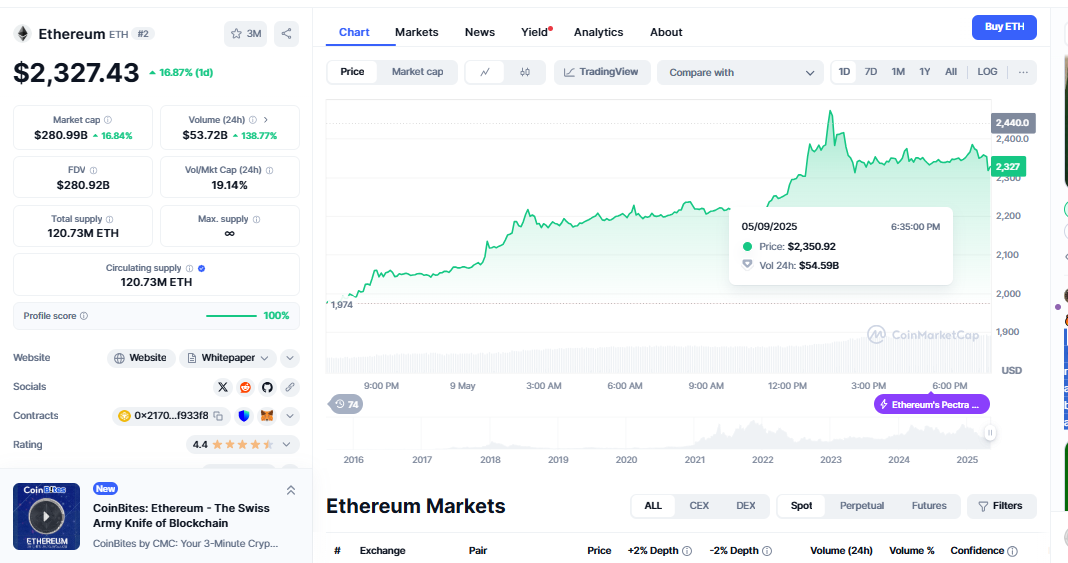Show Volume (24h) info icon
The image size is (1068, 563).
(253, 120)
